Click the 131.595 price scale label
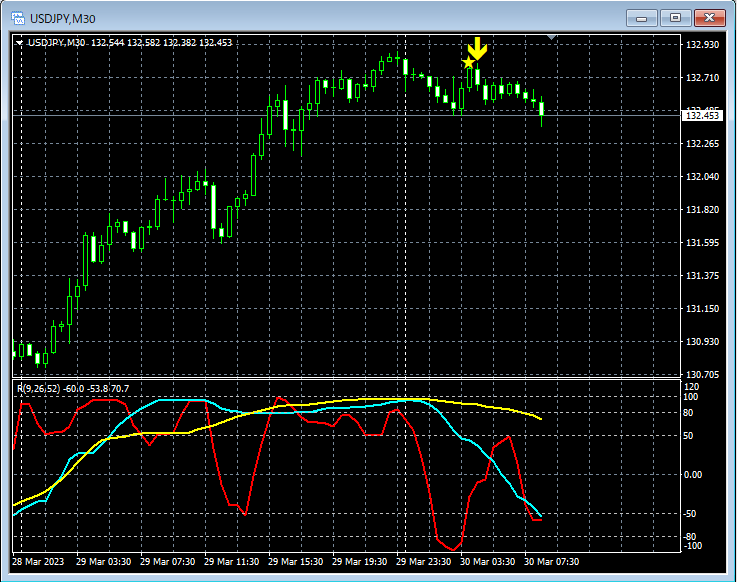The image size is (738, 582). tap(702, 242)
